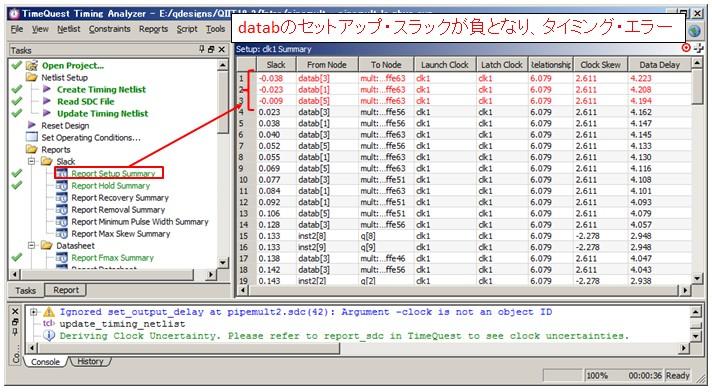Sort table by To Node column header
The width and height of the screenshot is (712, 392).
pos(386,65)
